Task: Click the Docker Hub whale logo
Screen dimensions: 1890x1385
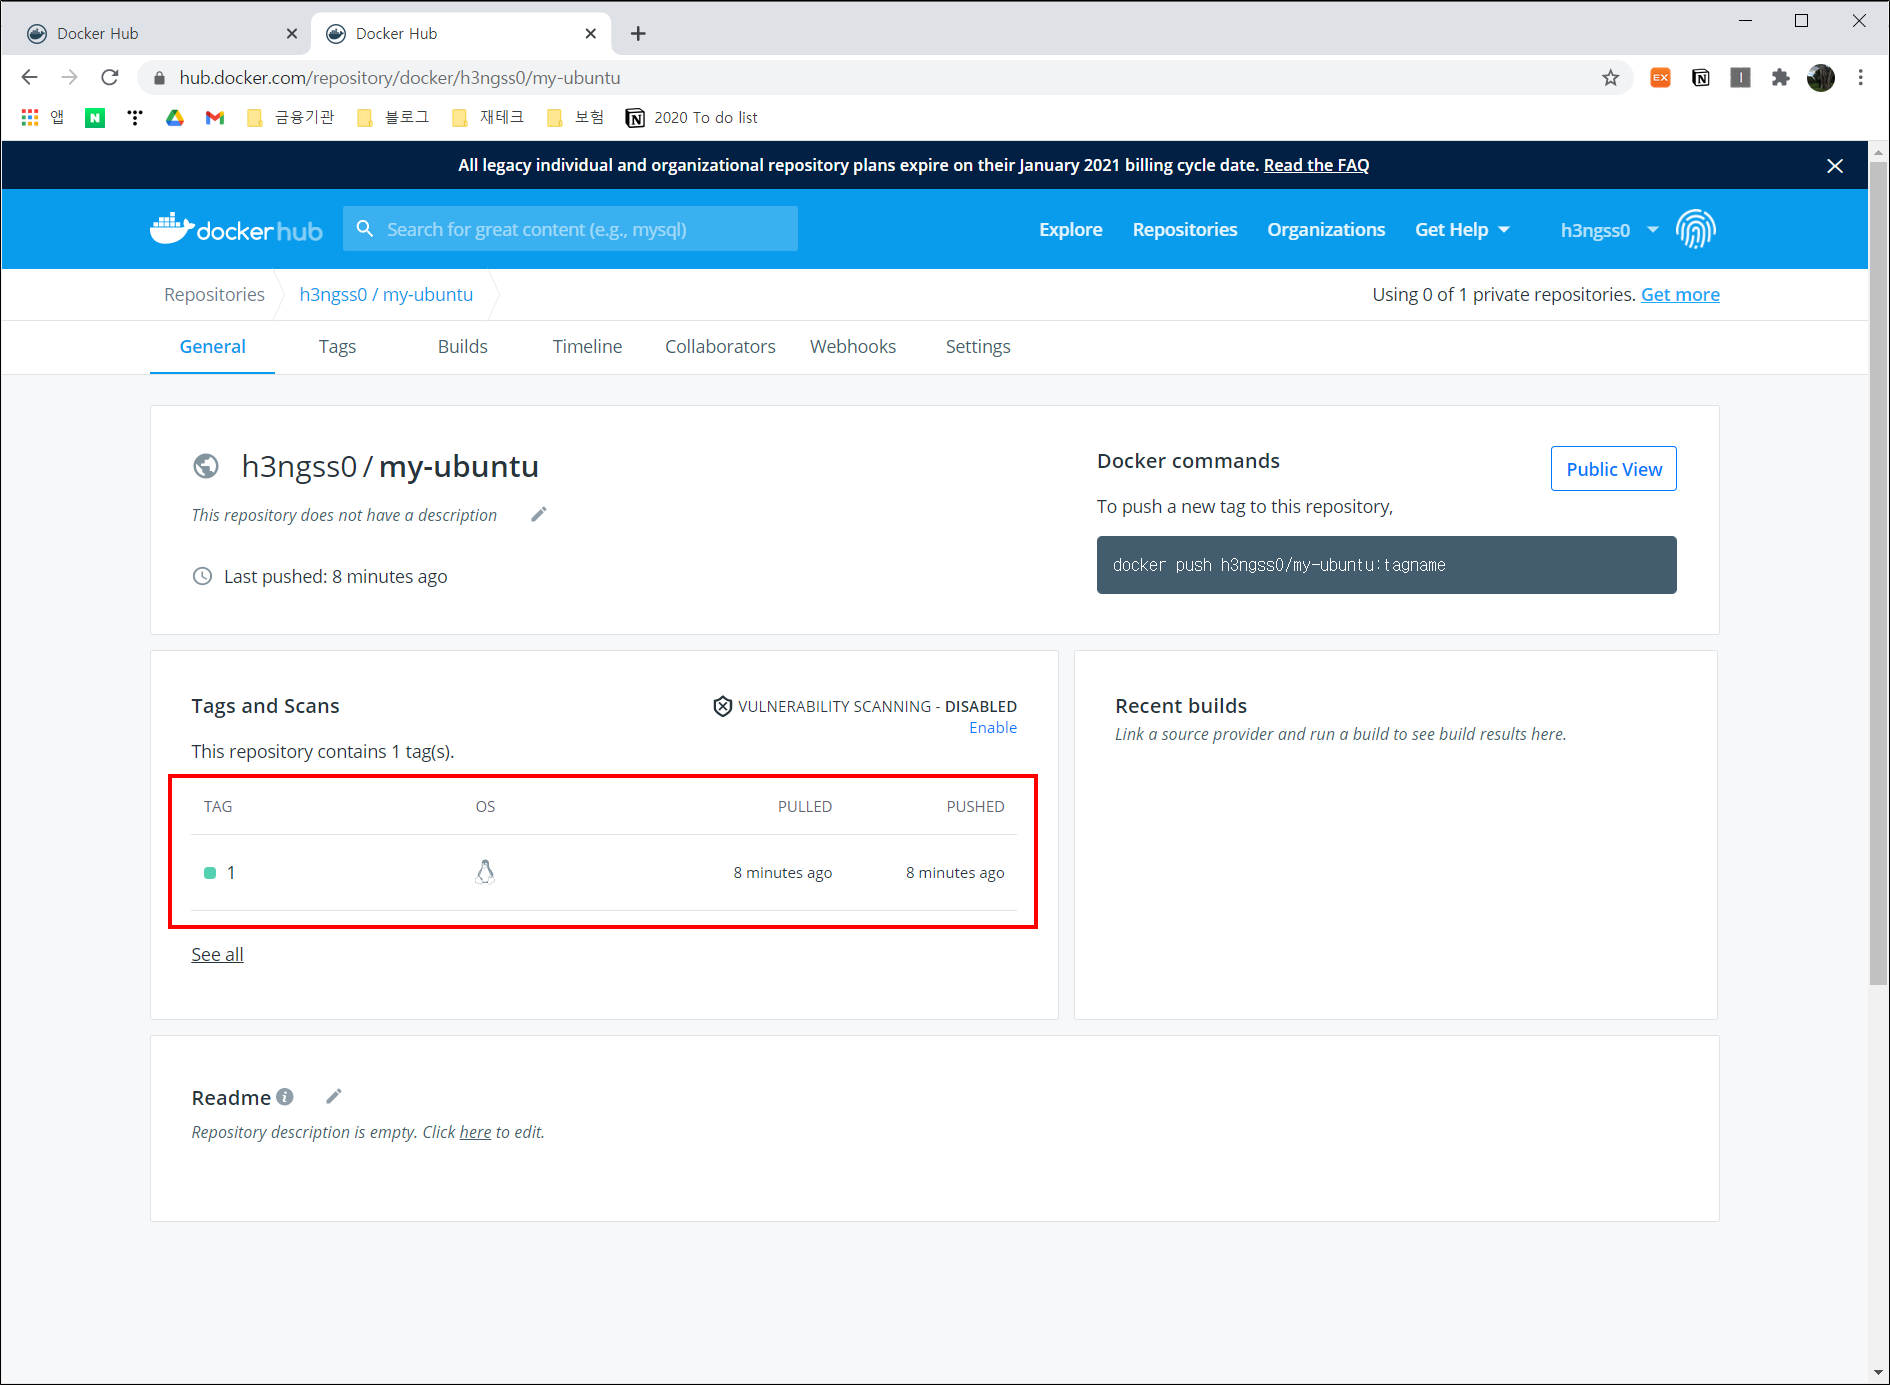Action: click(236, 229)
